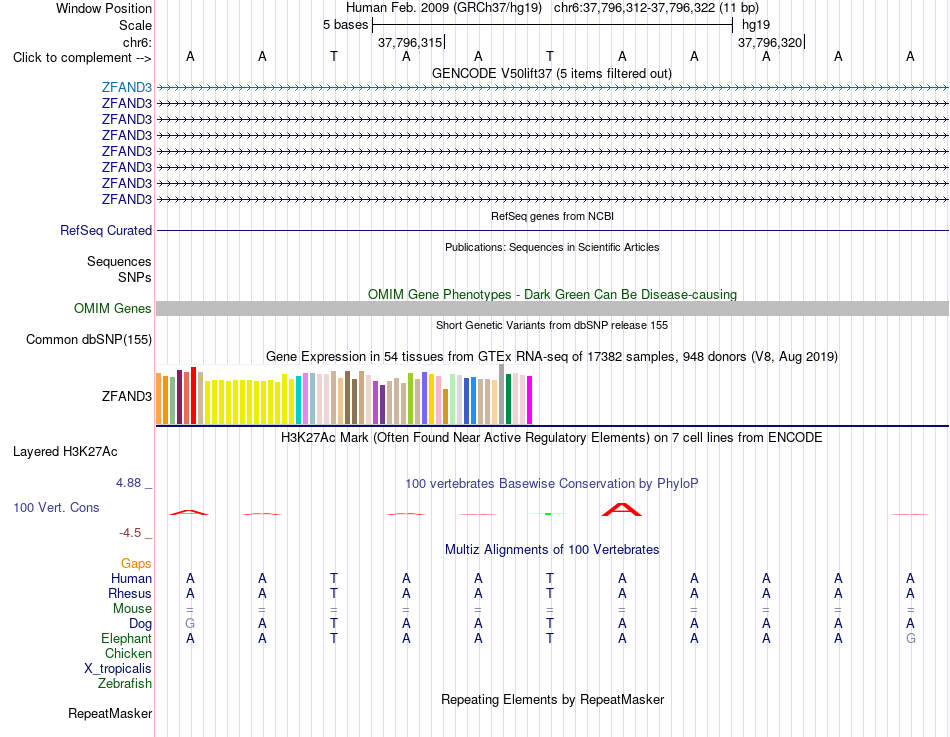Select the Sequences track label
Image resolution: width=950 pixels, height=737 pixels.
(x=119, y=261)
